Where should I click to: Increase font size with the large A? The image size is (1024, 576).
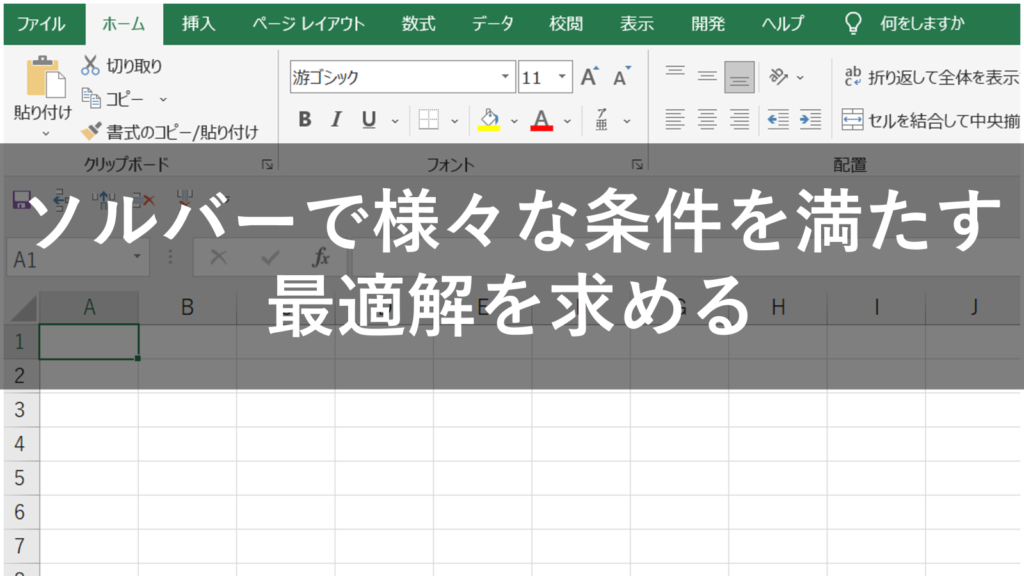click(x=589, y=77)
